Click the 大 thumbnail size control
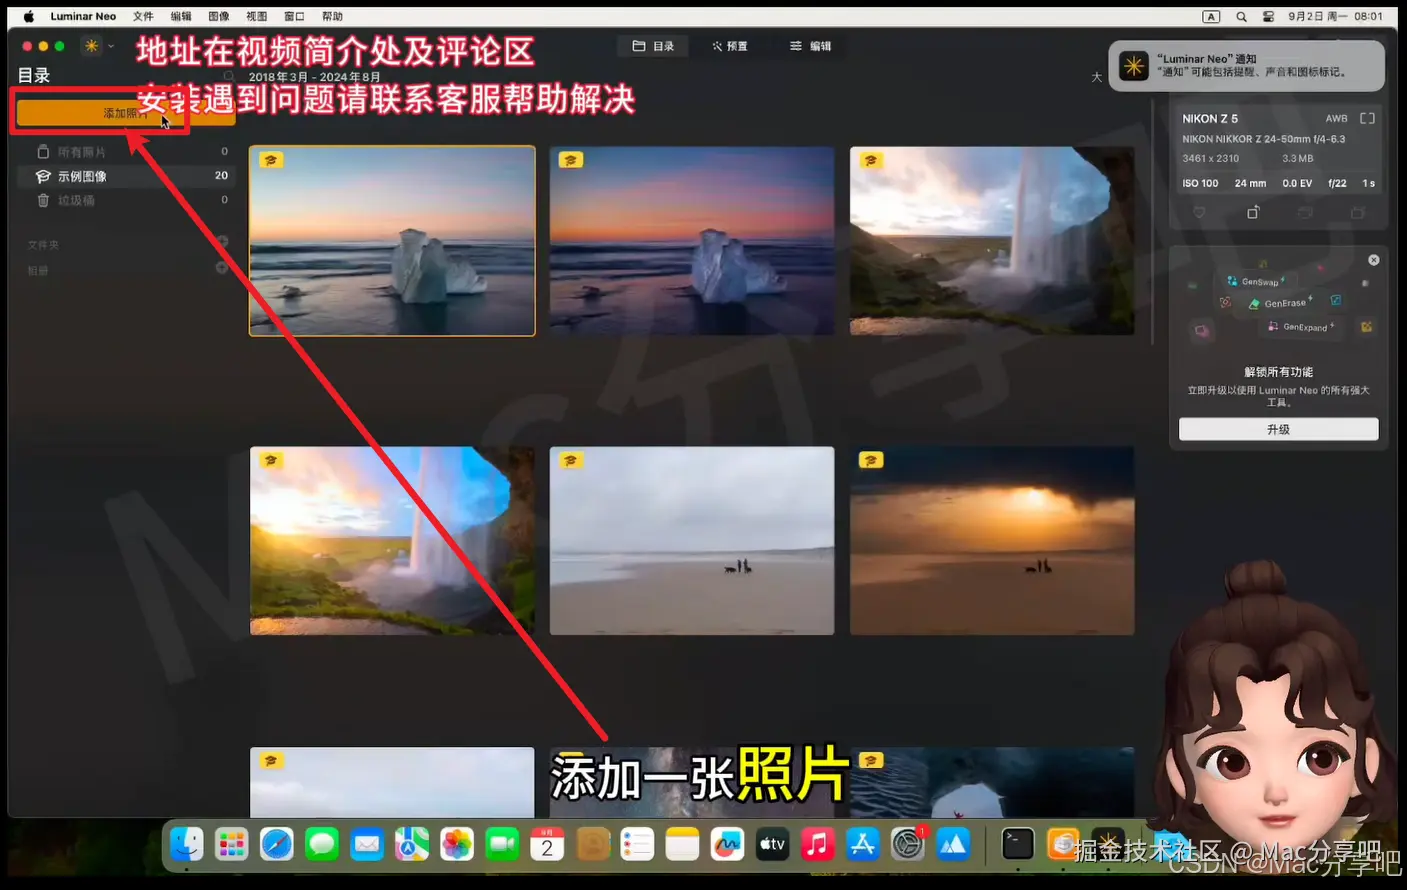The width and height of the screenshot is (1407, 890). 1096,77
